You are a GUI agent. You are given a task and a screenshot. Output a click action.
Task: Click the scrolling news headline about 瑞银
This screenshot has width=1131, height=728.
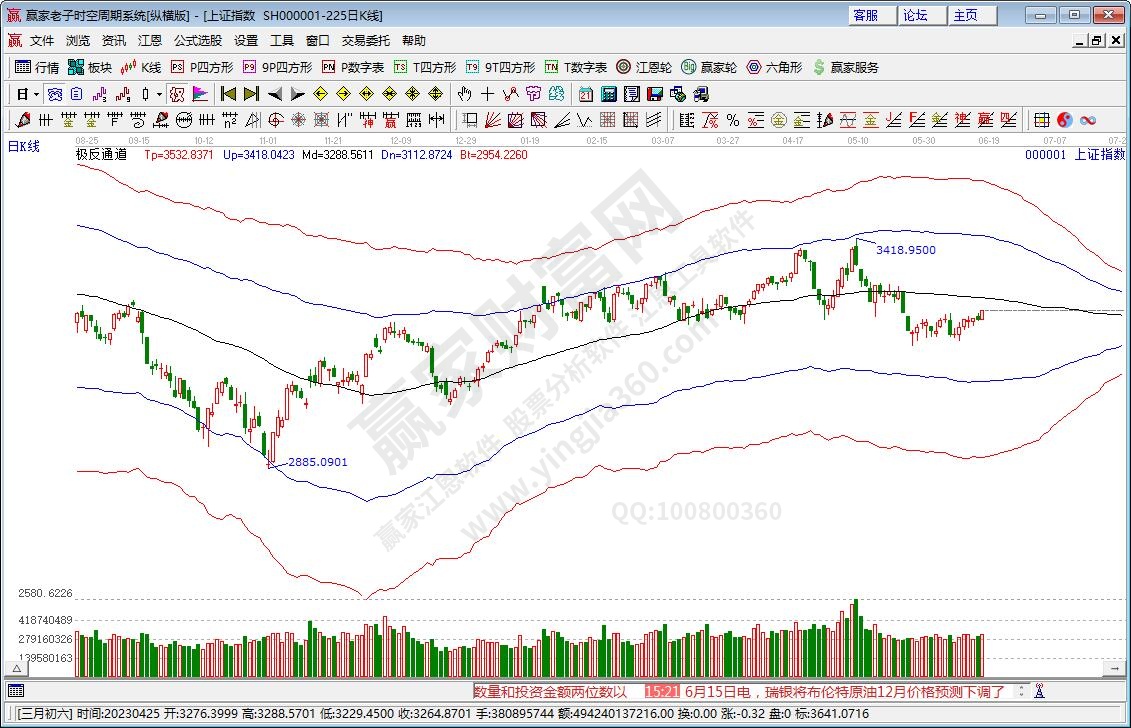(x=845, y=691)
